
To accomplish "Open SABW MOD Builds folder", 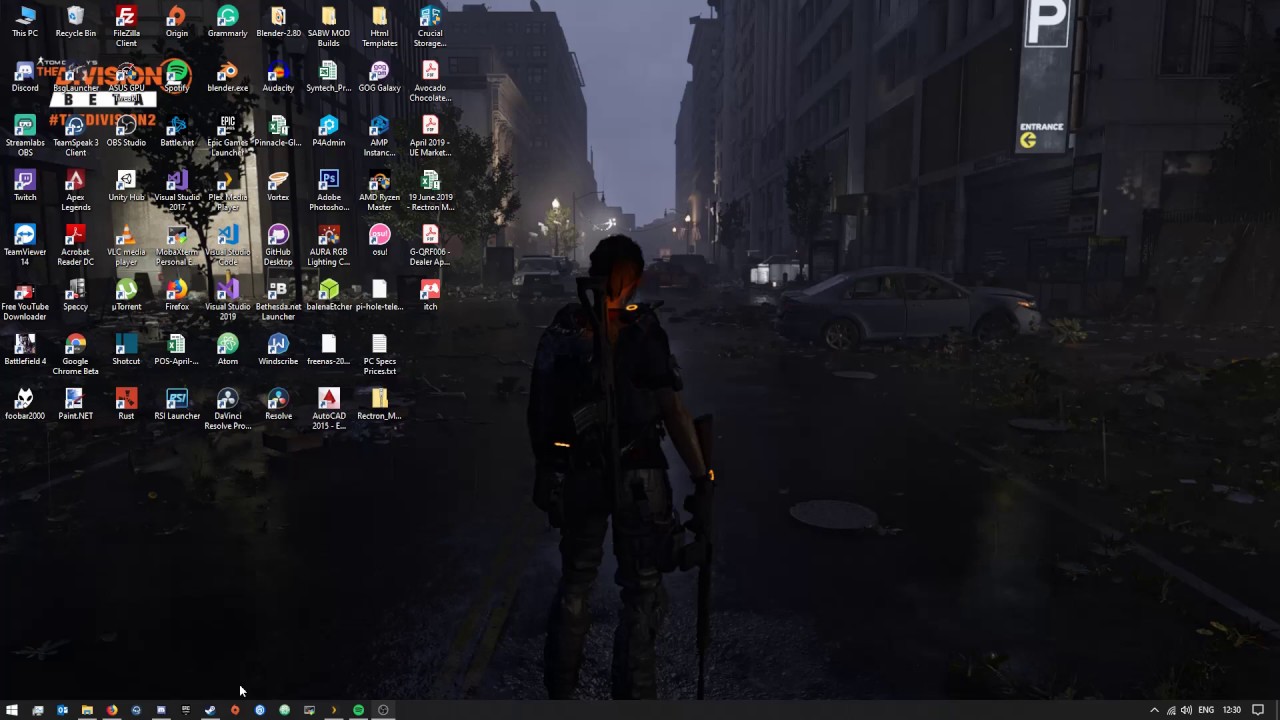I will click(329, 27).
